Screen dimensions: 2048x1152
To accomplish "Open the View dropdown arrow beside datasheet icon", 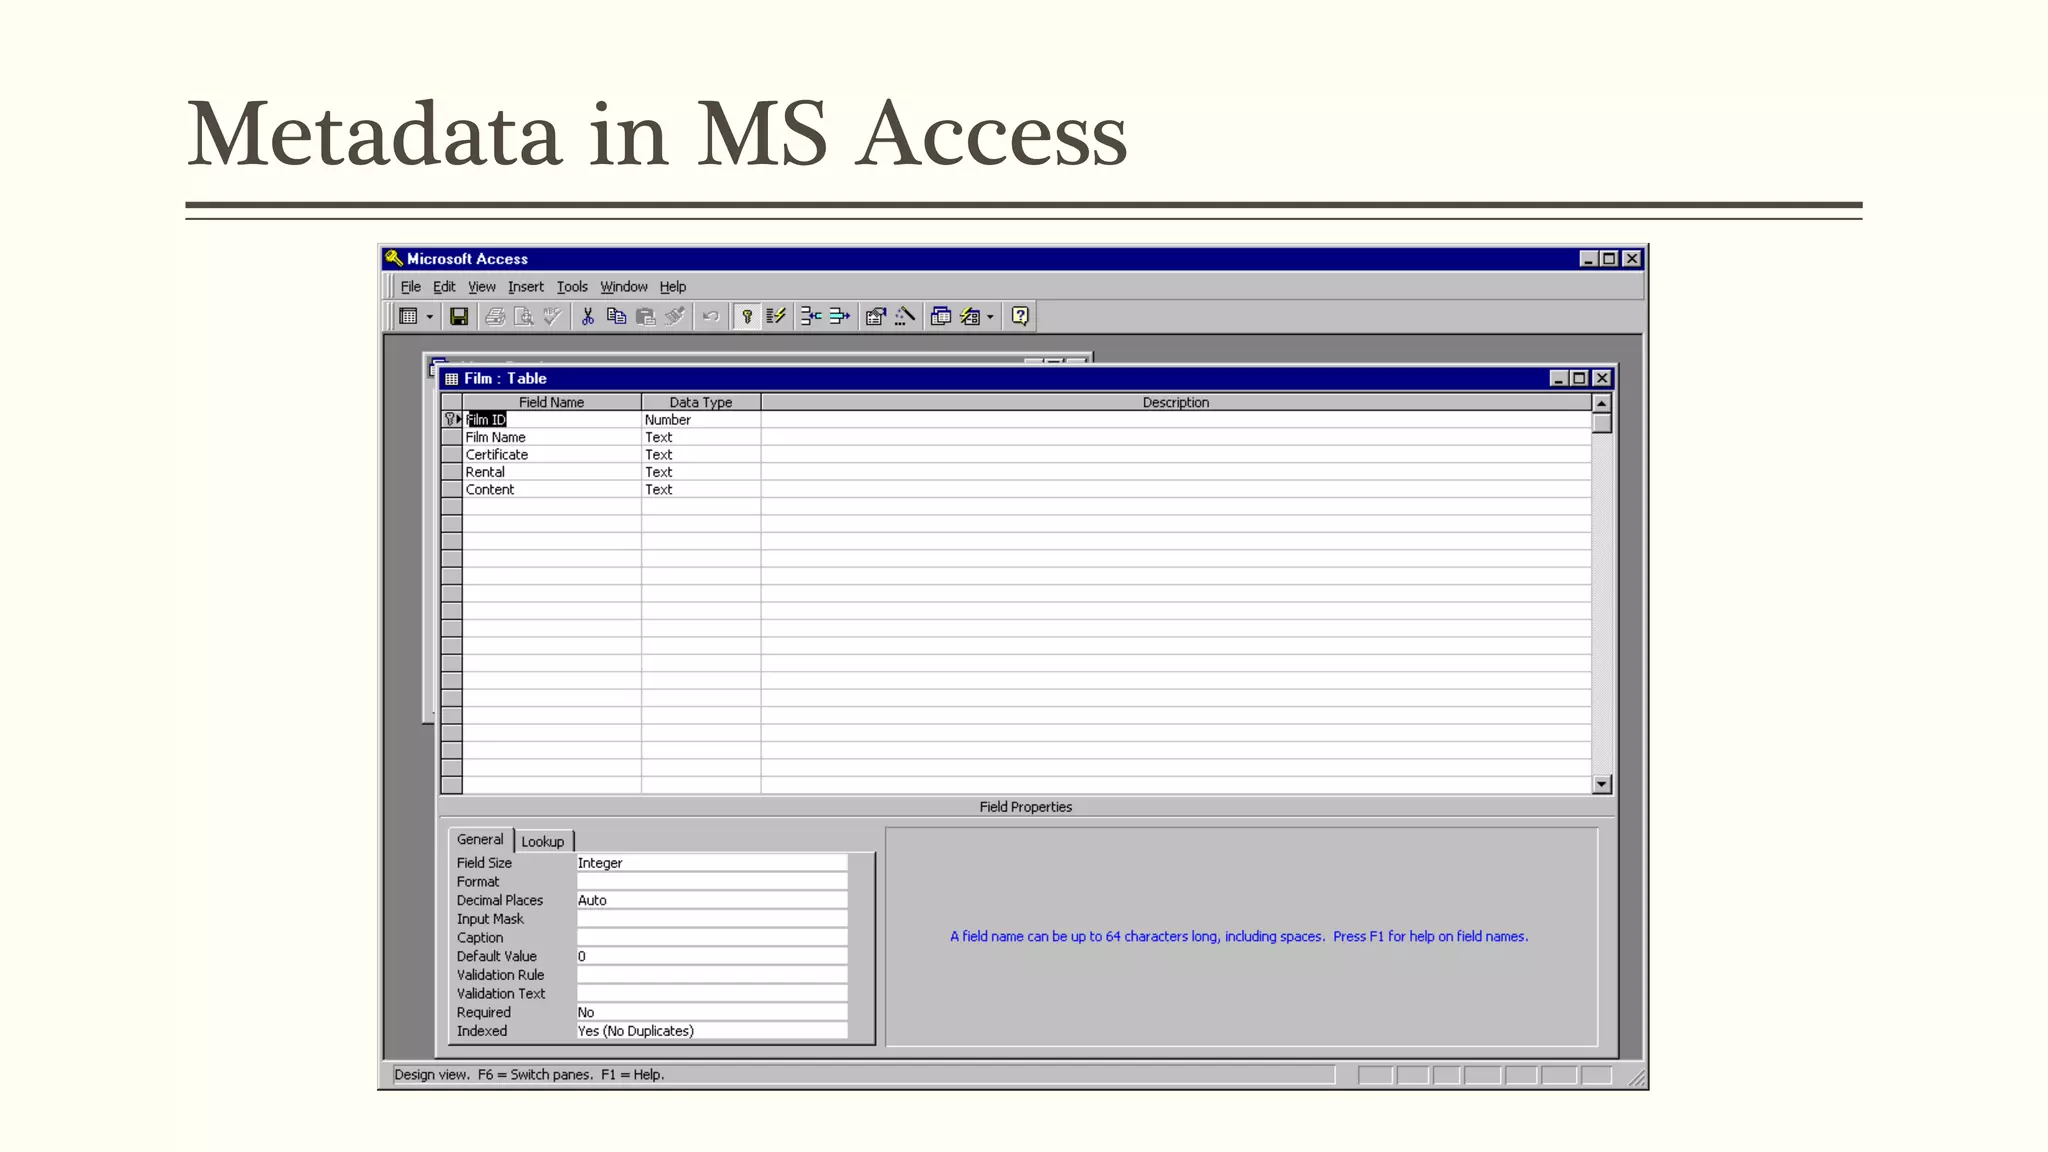I will click(430, 317).
